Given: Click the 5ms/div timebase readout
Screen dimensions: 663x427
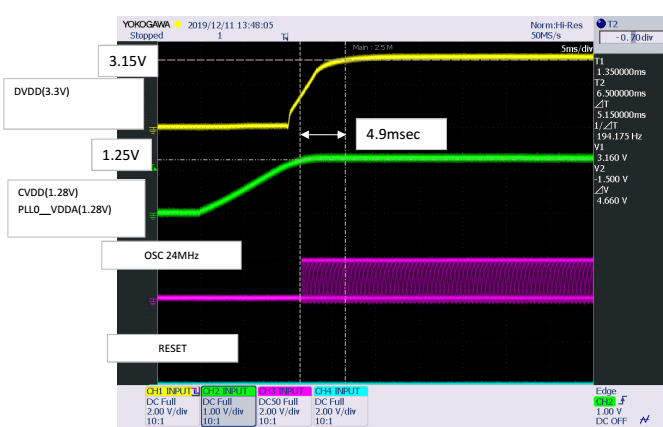Looking at the screenshot, I should (x=577, y=49).
